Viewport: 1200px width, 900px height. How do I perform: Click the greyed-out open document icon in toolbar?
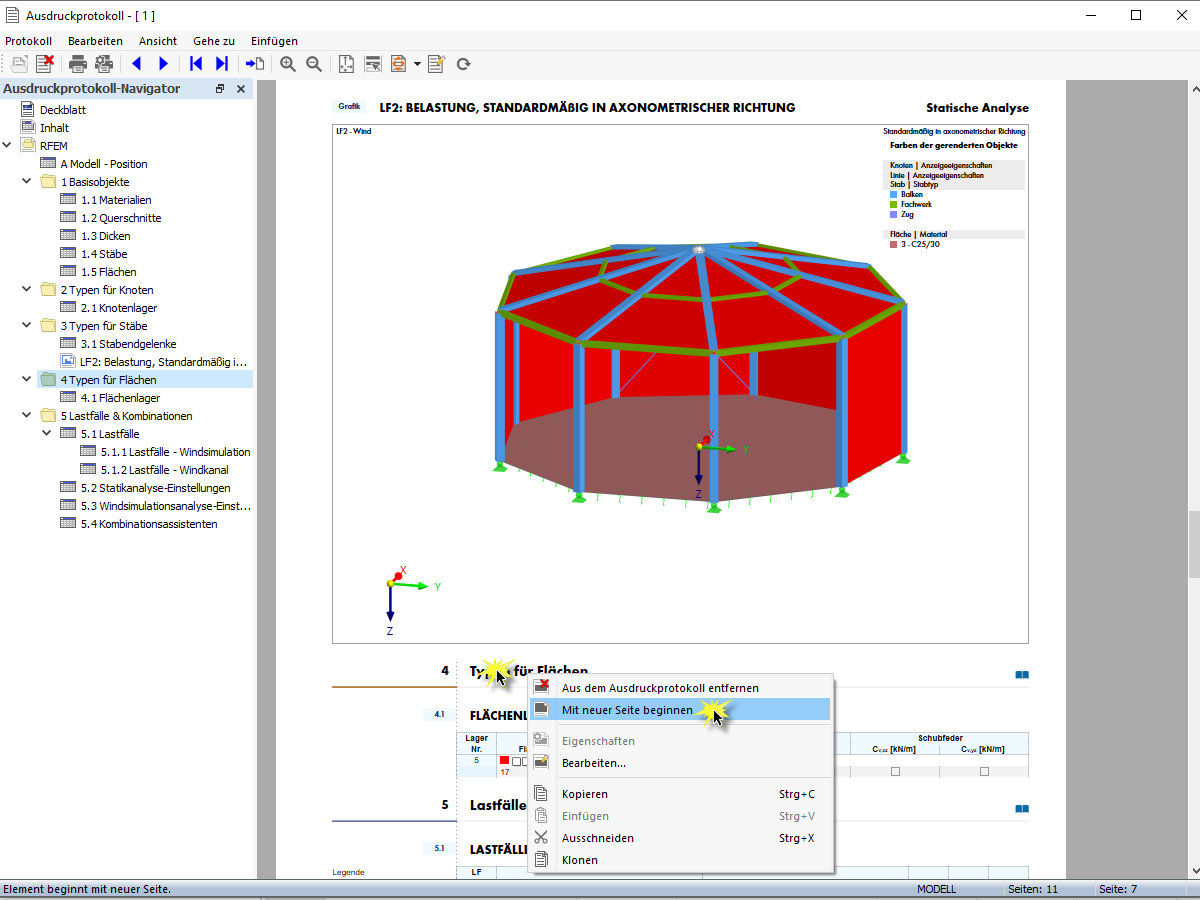coord(19,64)
